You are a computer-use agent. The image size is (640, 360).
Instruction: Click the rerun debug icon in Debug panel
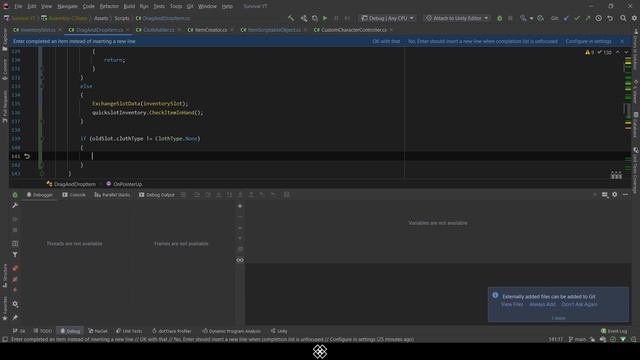tap(15, 195)
